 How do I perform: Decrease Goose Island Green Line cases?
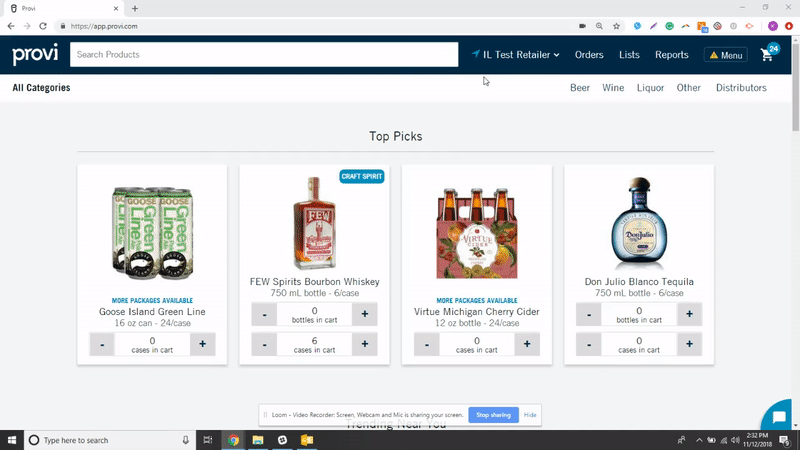point(102,344)
